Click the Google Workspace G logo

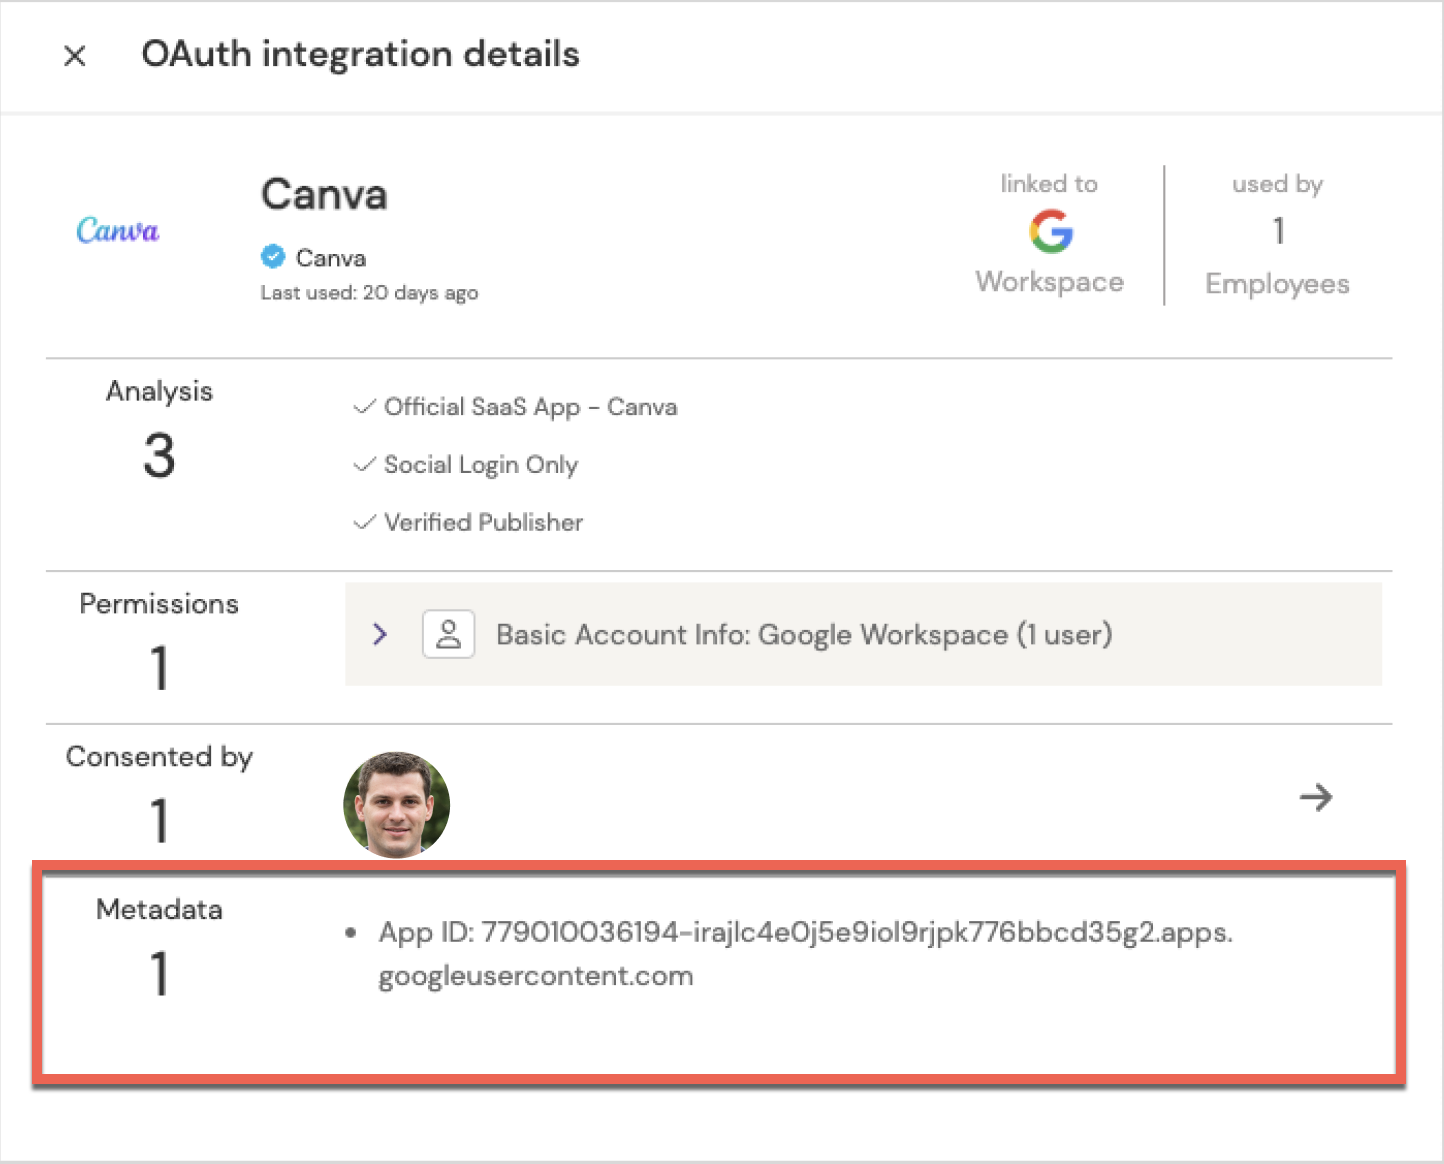tap(1050, 232)
